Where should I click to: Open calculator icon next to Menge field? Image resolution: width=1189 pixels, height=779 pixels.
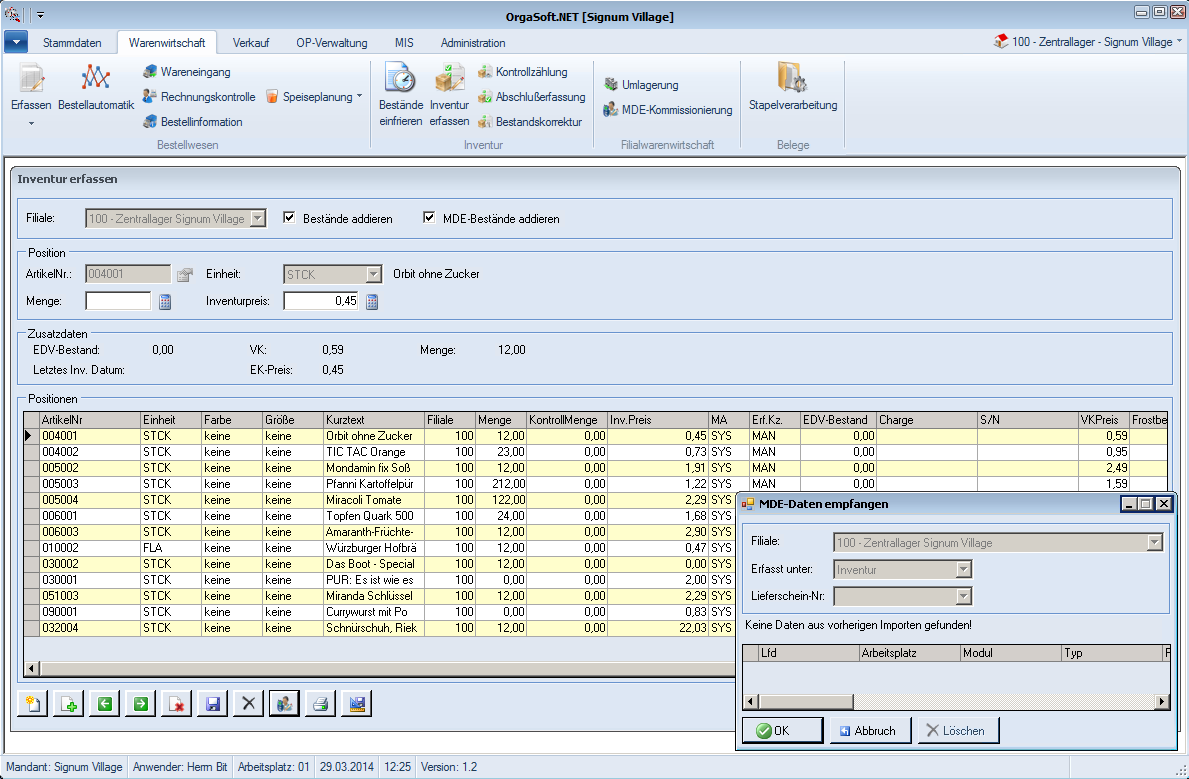click(x=166, y=302)
